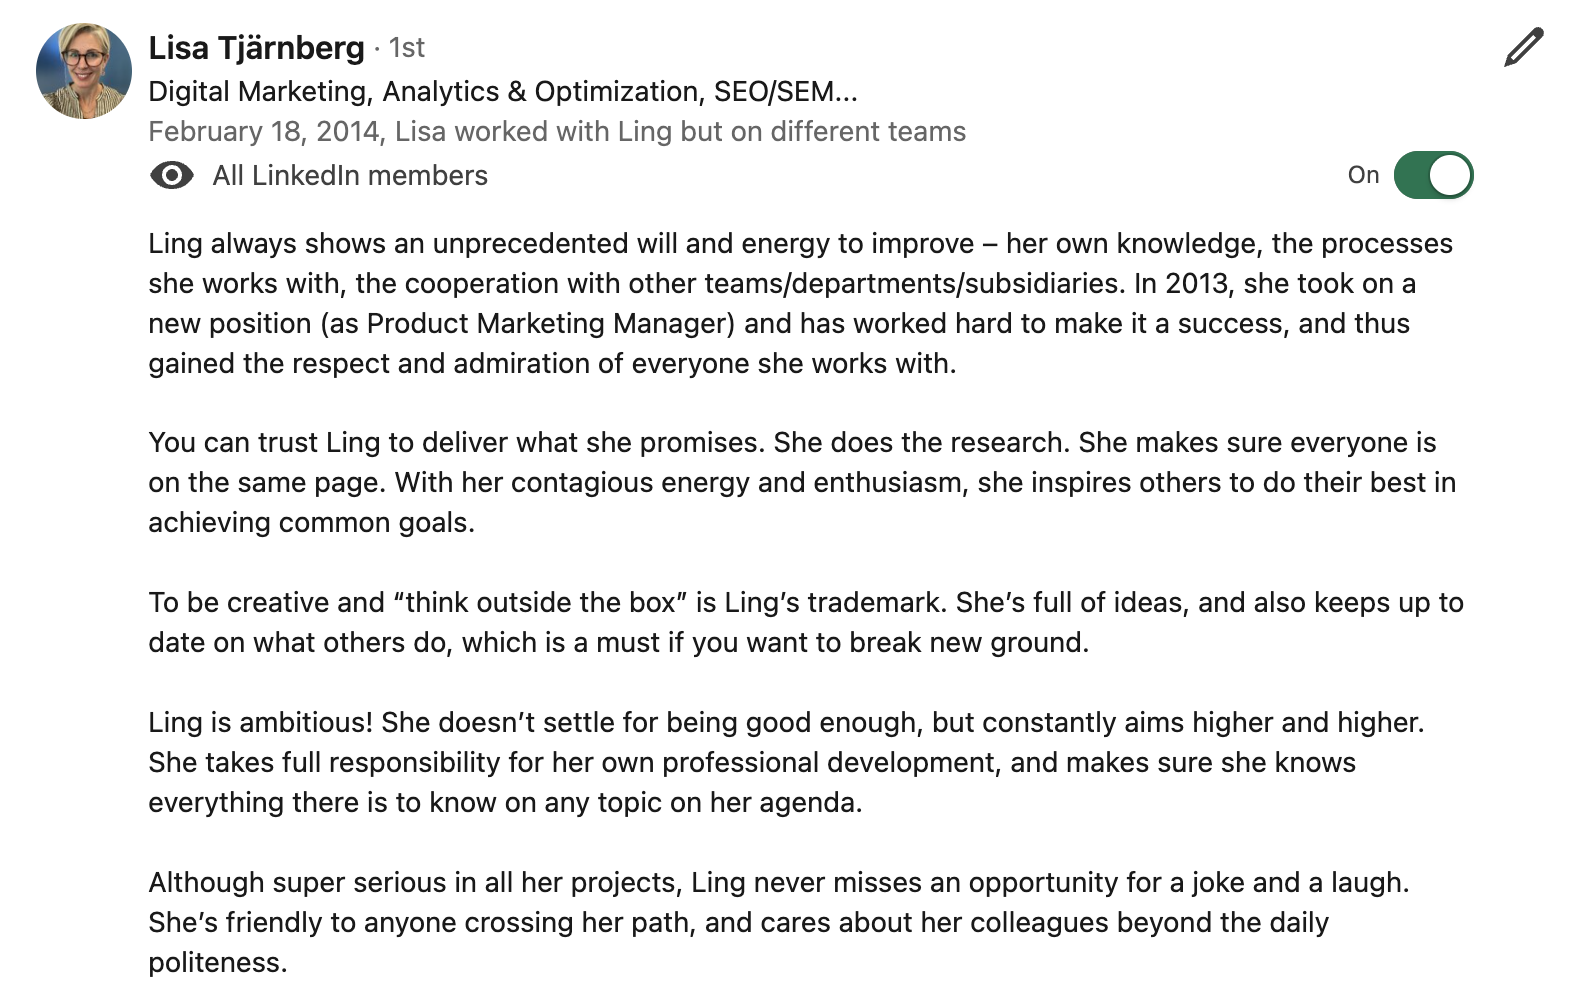Click the eye visibility icon
Screen dimensions: 1582x998
tap(172, 176)
